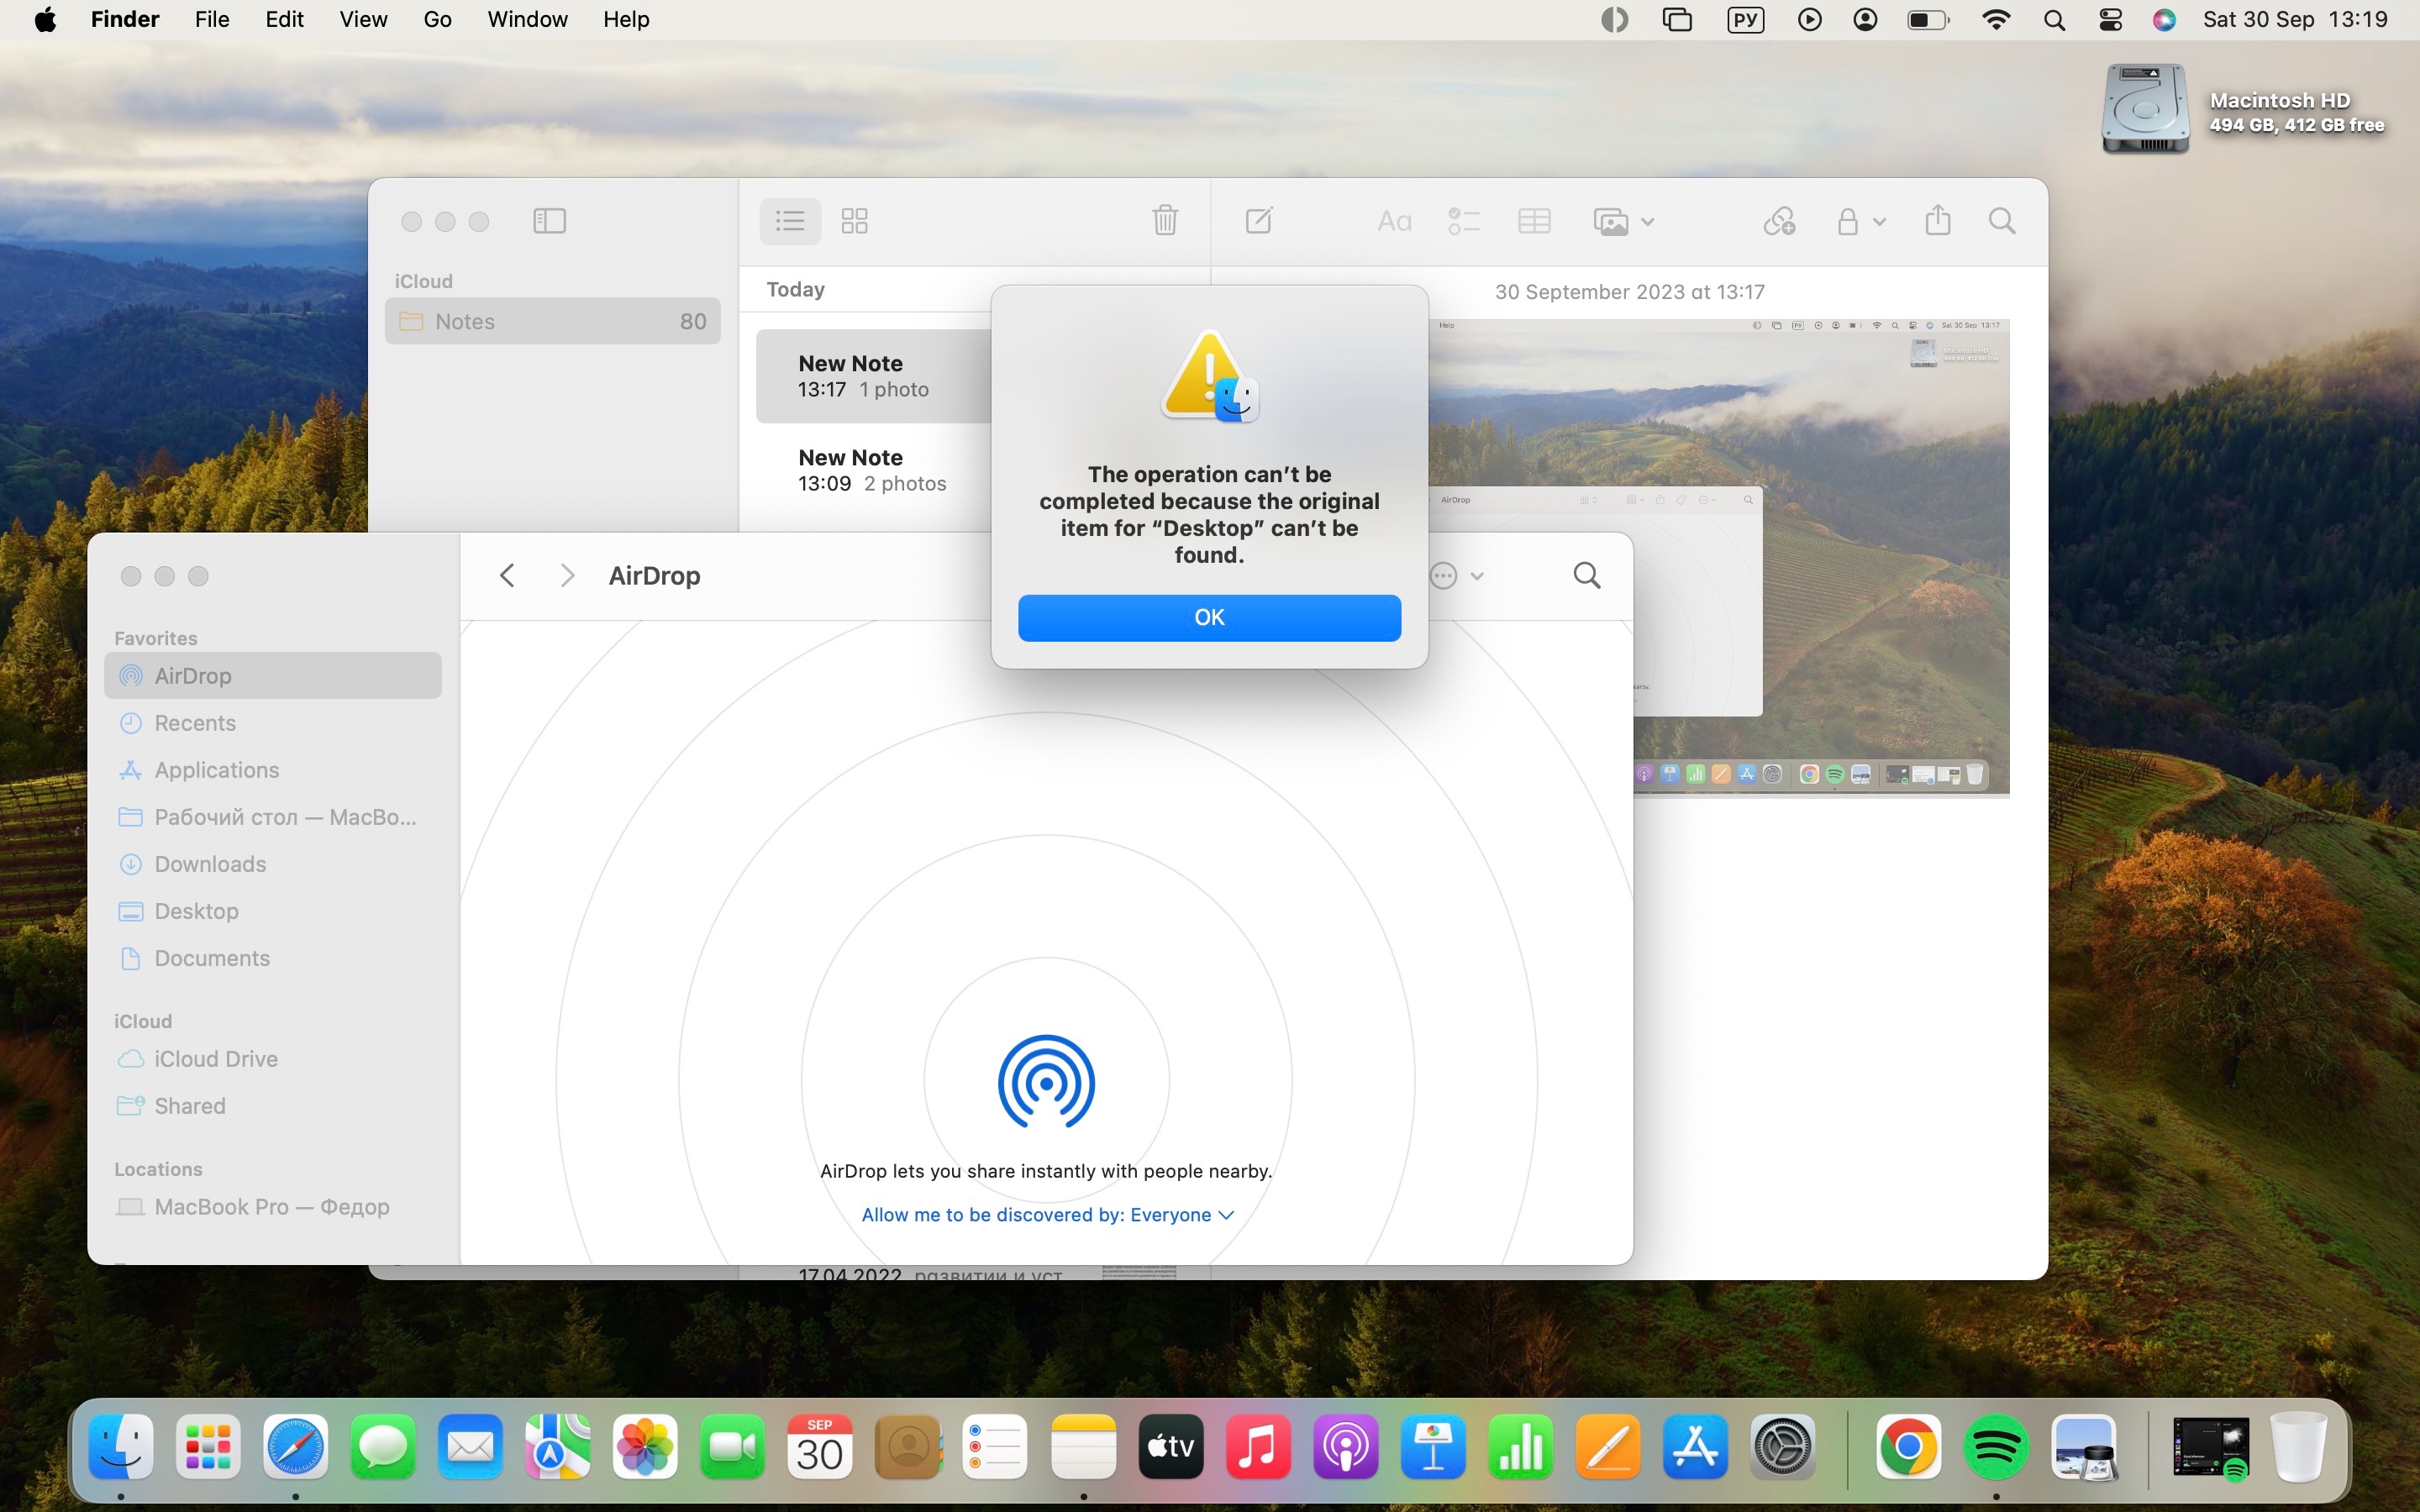
Task: Launch Spotify from the Dock
Action: click(x=1995, y=1447)
